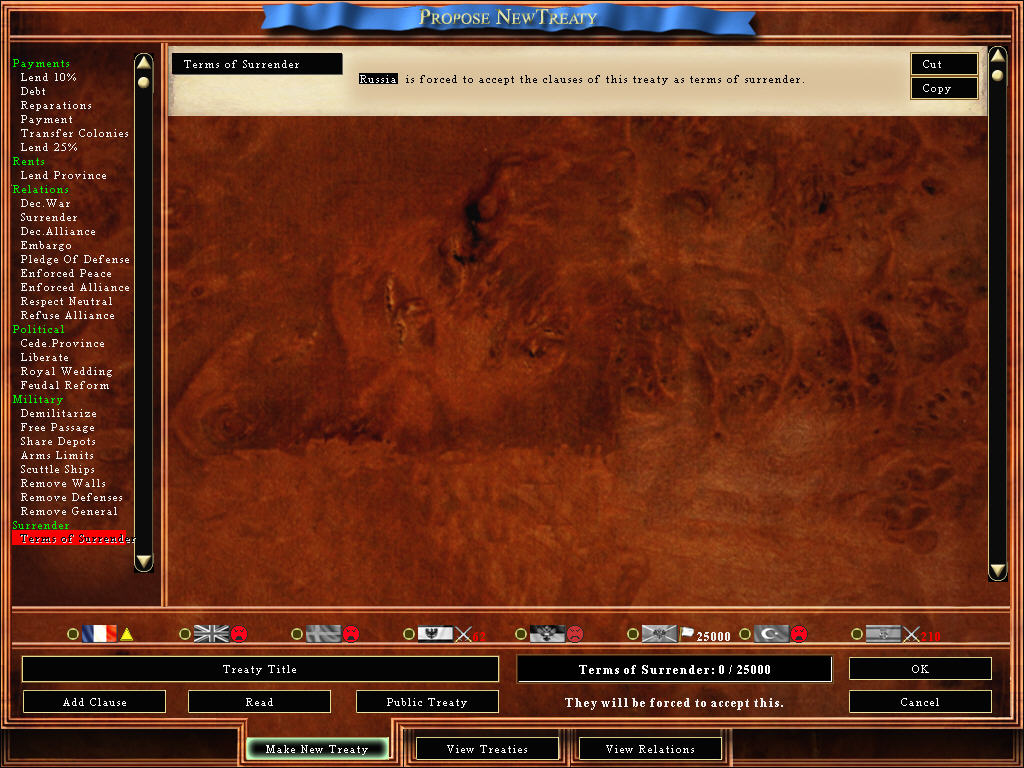The width and height of the screenshot is (1024, 768).
Task: Click the crossed swords icon beside 210
Action: (911, 634)
